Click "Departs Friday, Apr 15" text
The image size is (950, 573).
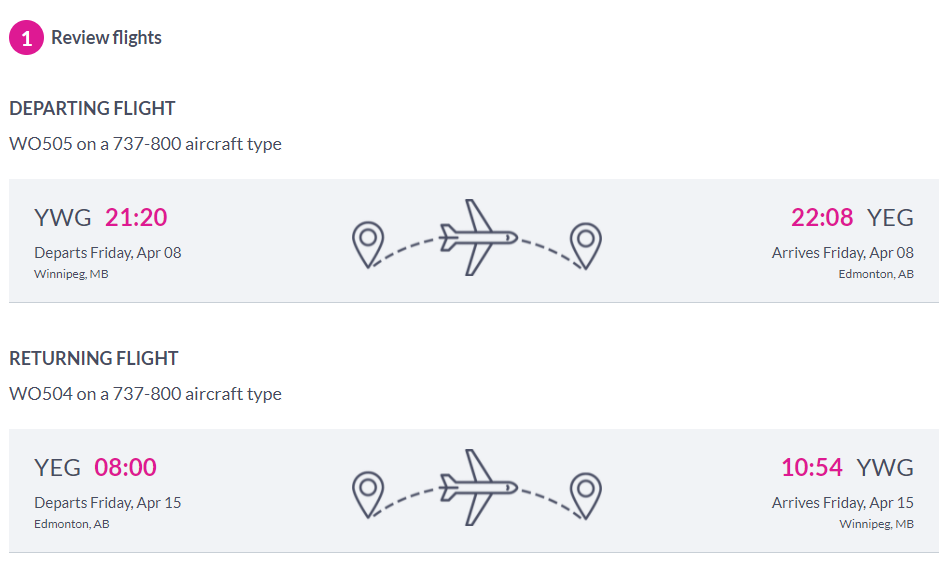point(108,502)
